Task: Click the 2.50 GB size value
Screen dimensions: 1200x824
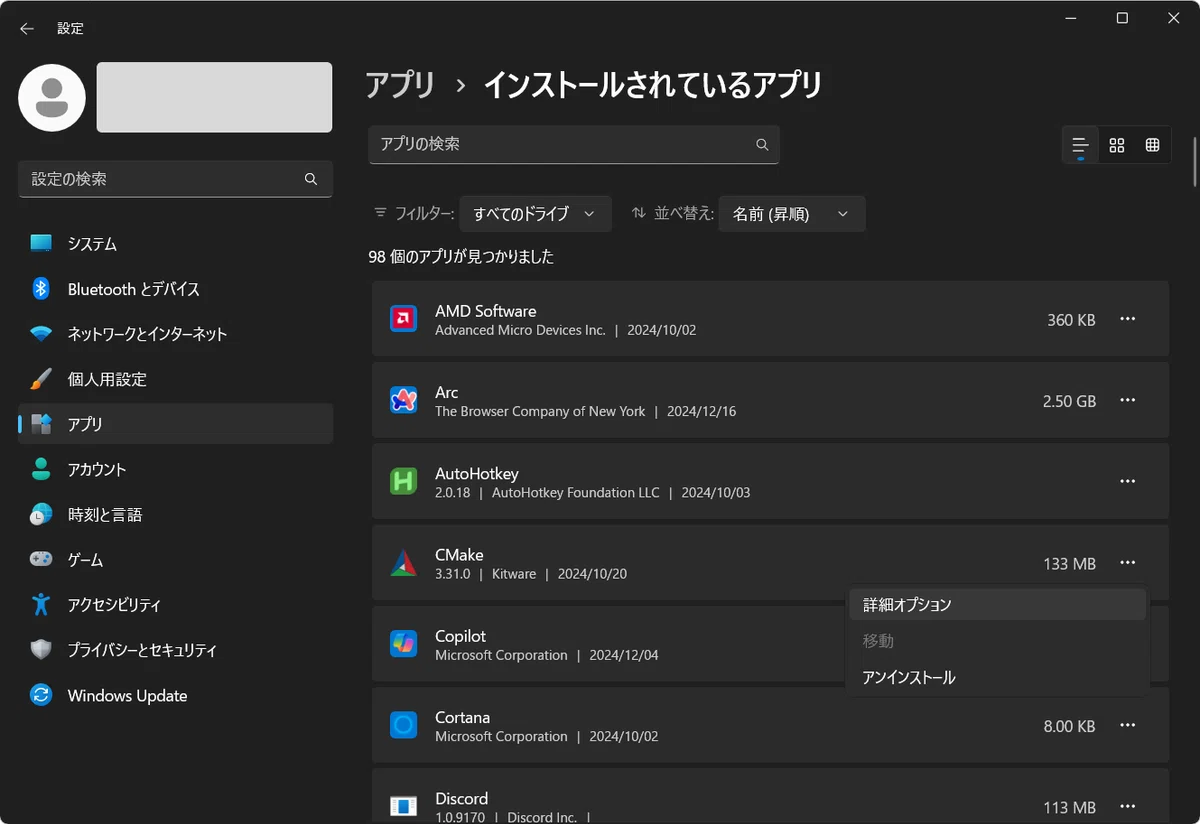Action: click(1069, 401)
